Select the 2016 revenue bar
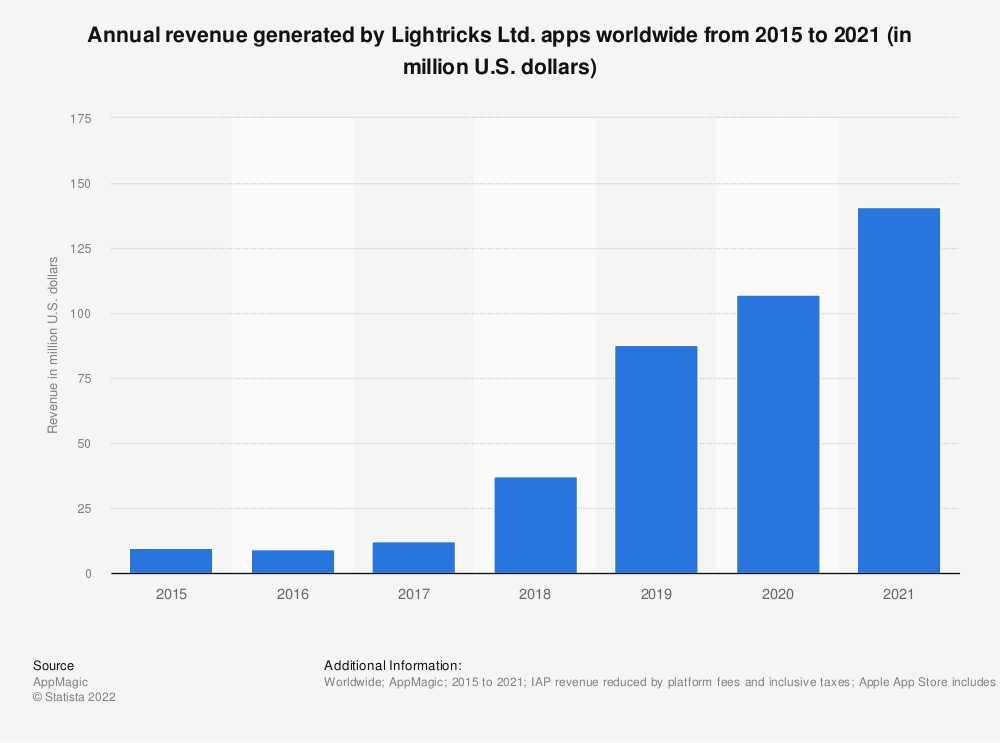The height and width of the screenshot is (743, 1000). coord(293,562)
